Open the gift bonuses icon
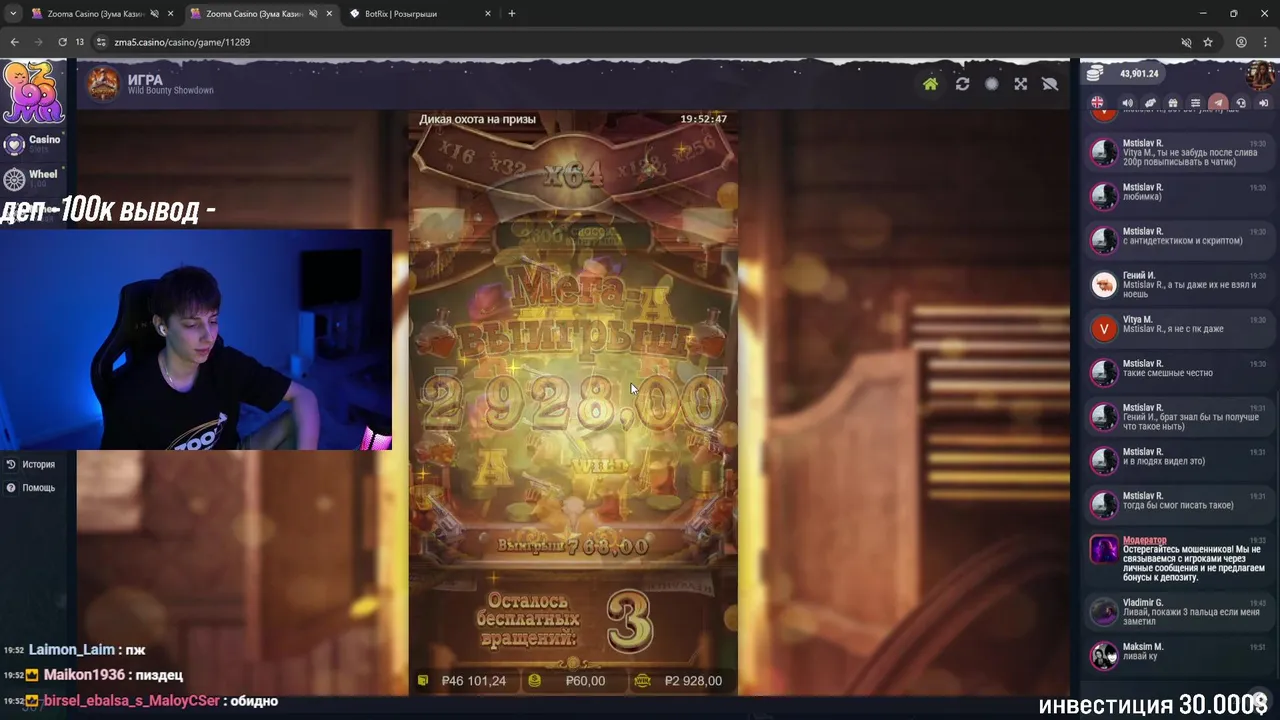This screenshot has width=1280, height=720. coord(1173,103)
